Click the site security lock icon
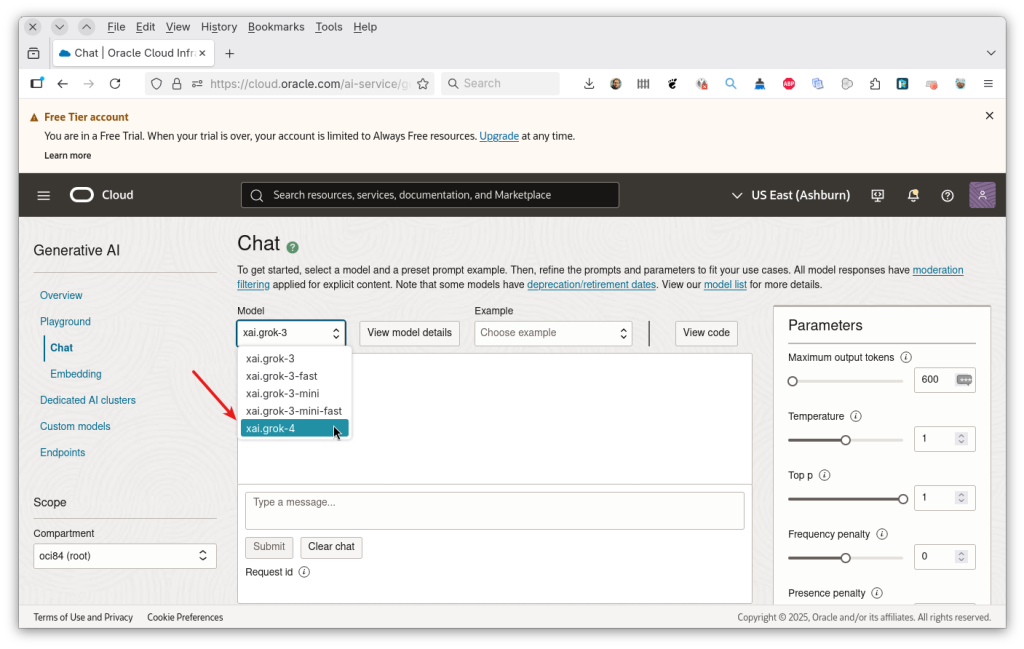 tap(176, 84)
